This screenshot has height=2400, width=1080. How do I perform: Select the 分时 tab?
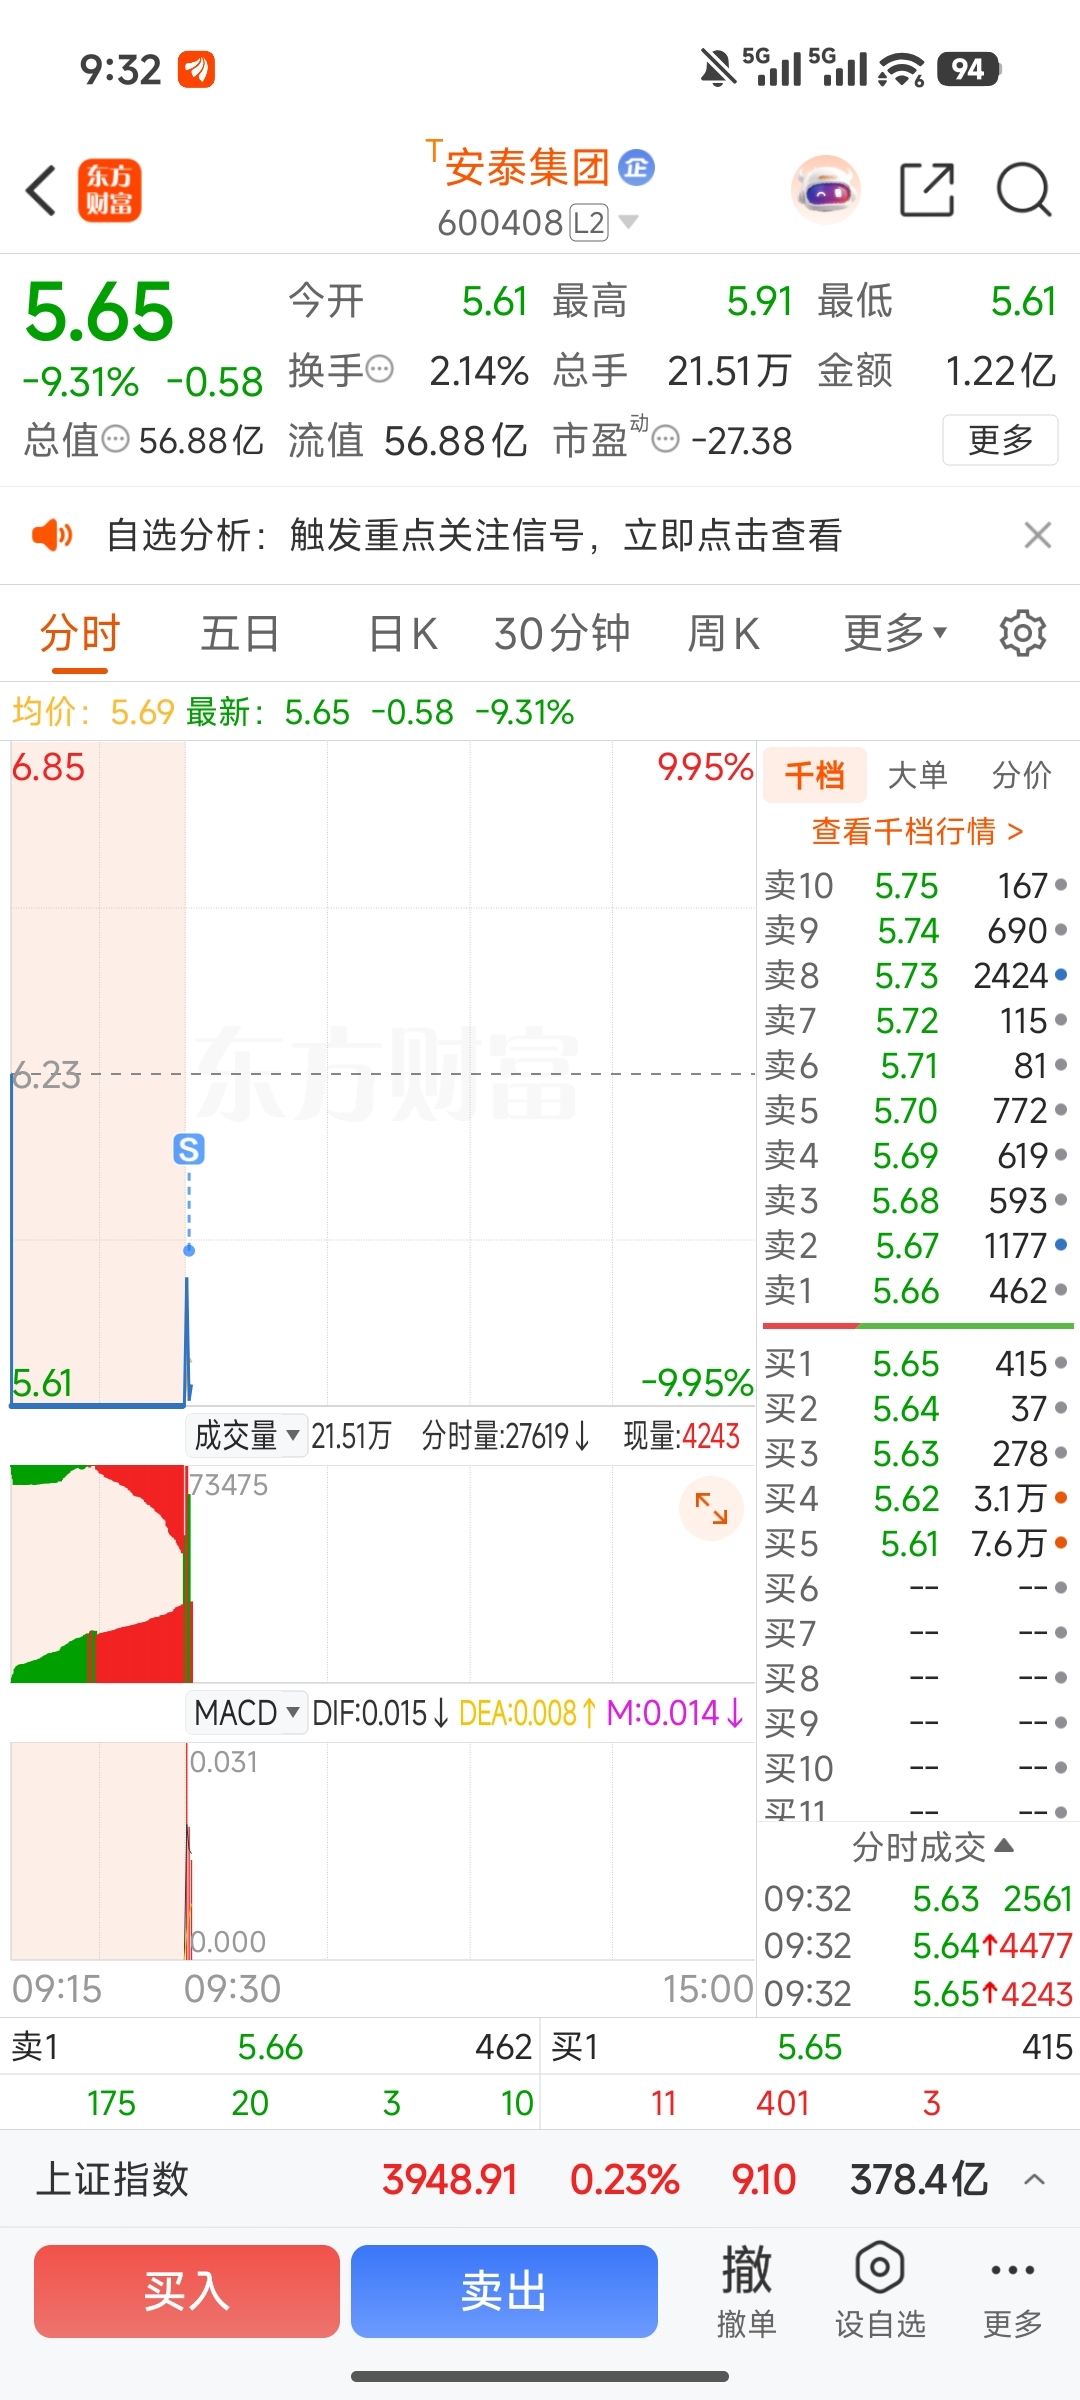[80, 633]
